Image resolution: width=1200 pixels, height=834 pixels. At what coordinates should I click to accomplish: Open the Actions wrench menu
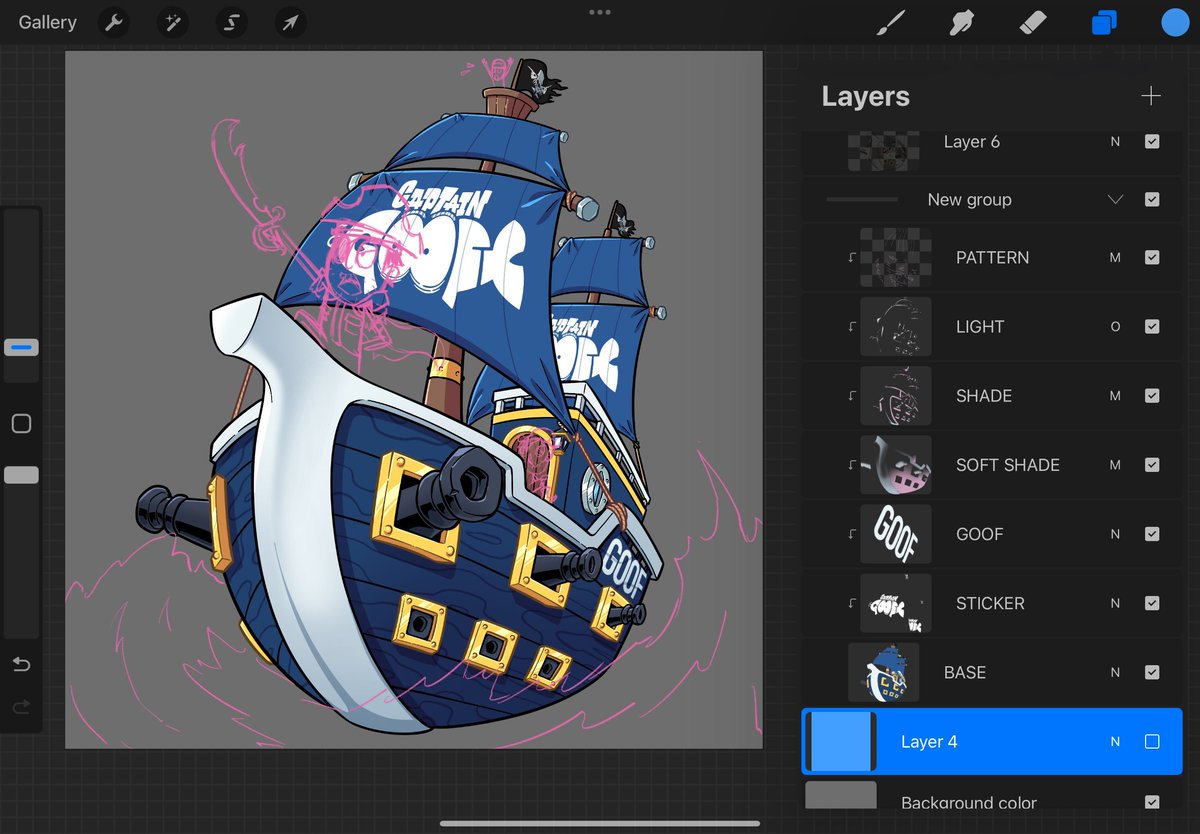click(113, 22)
